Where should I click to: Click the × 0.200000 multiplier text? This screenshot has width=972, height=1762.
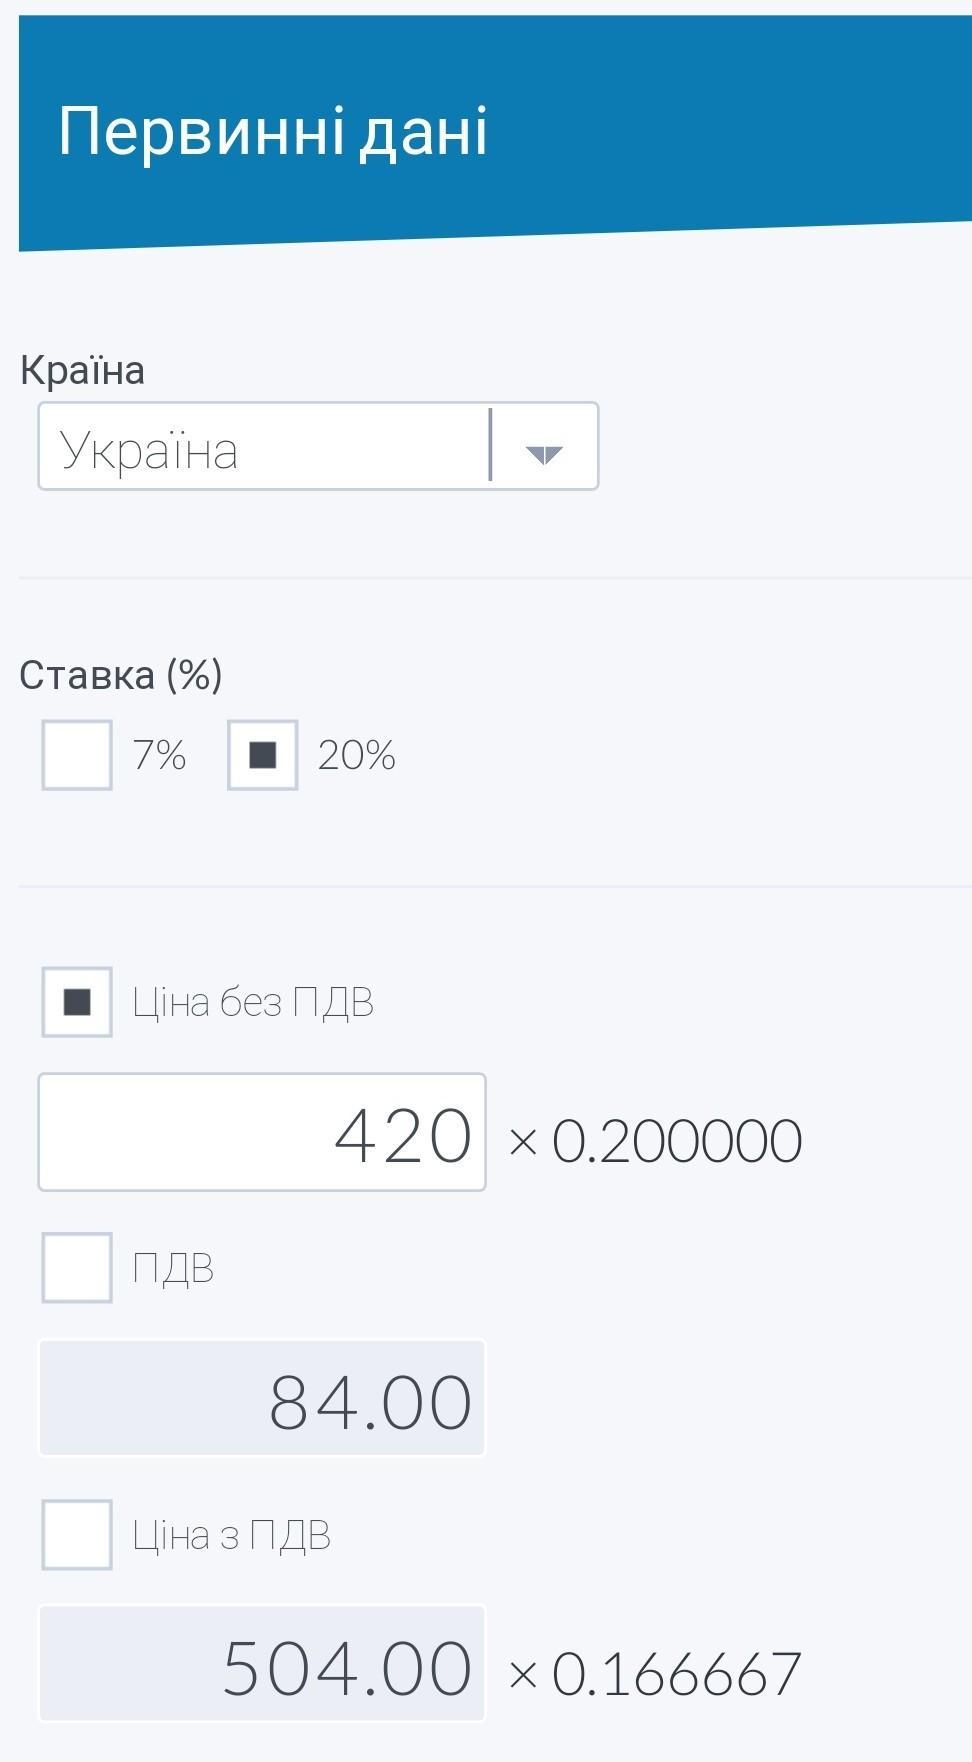[x=655, y=1141]
